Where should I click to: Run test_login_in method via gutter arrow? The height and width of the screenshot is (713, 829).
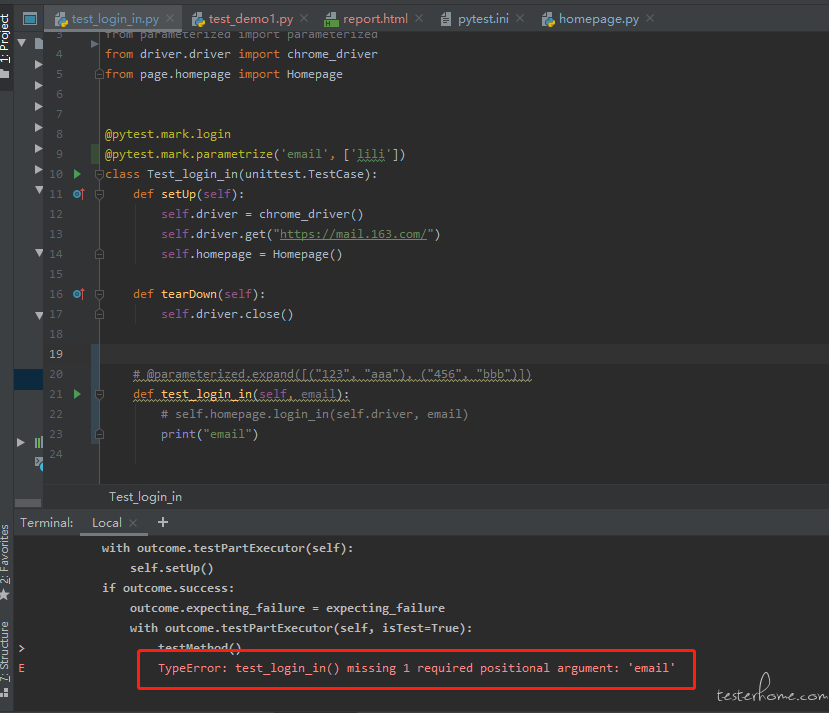tap(77, 394)
